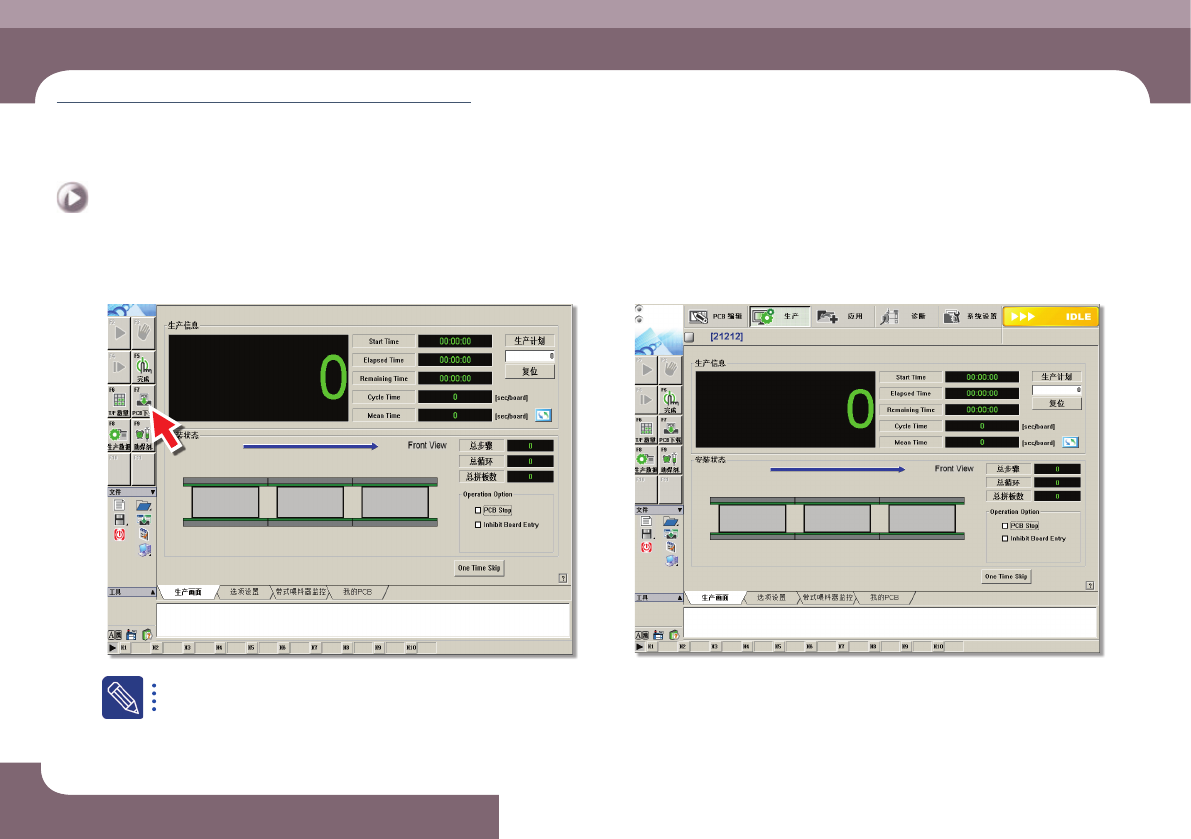Click the 复位 reset button in left screenshot
The image size is (1191, 839).
click(529, 371)
